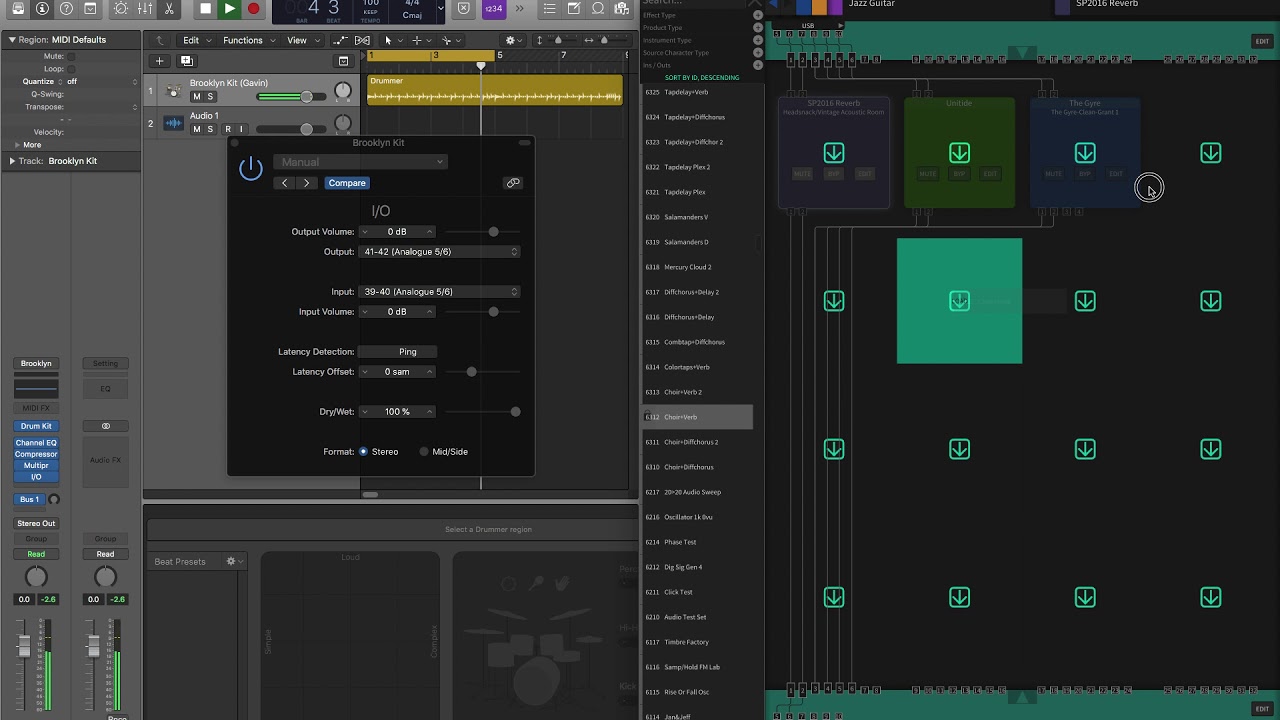This screenshot has height=720, width=1280.
Task: Open Quick Help question mark icon
Action: click(66, 9)
